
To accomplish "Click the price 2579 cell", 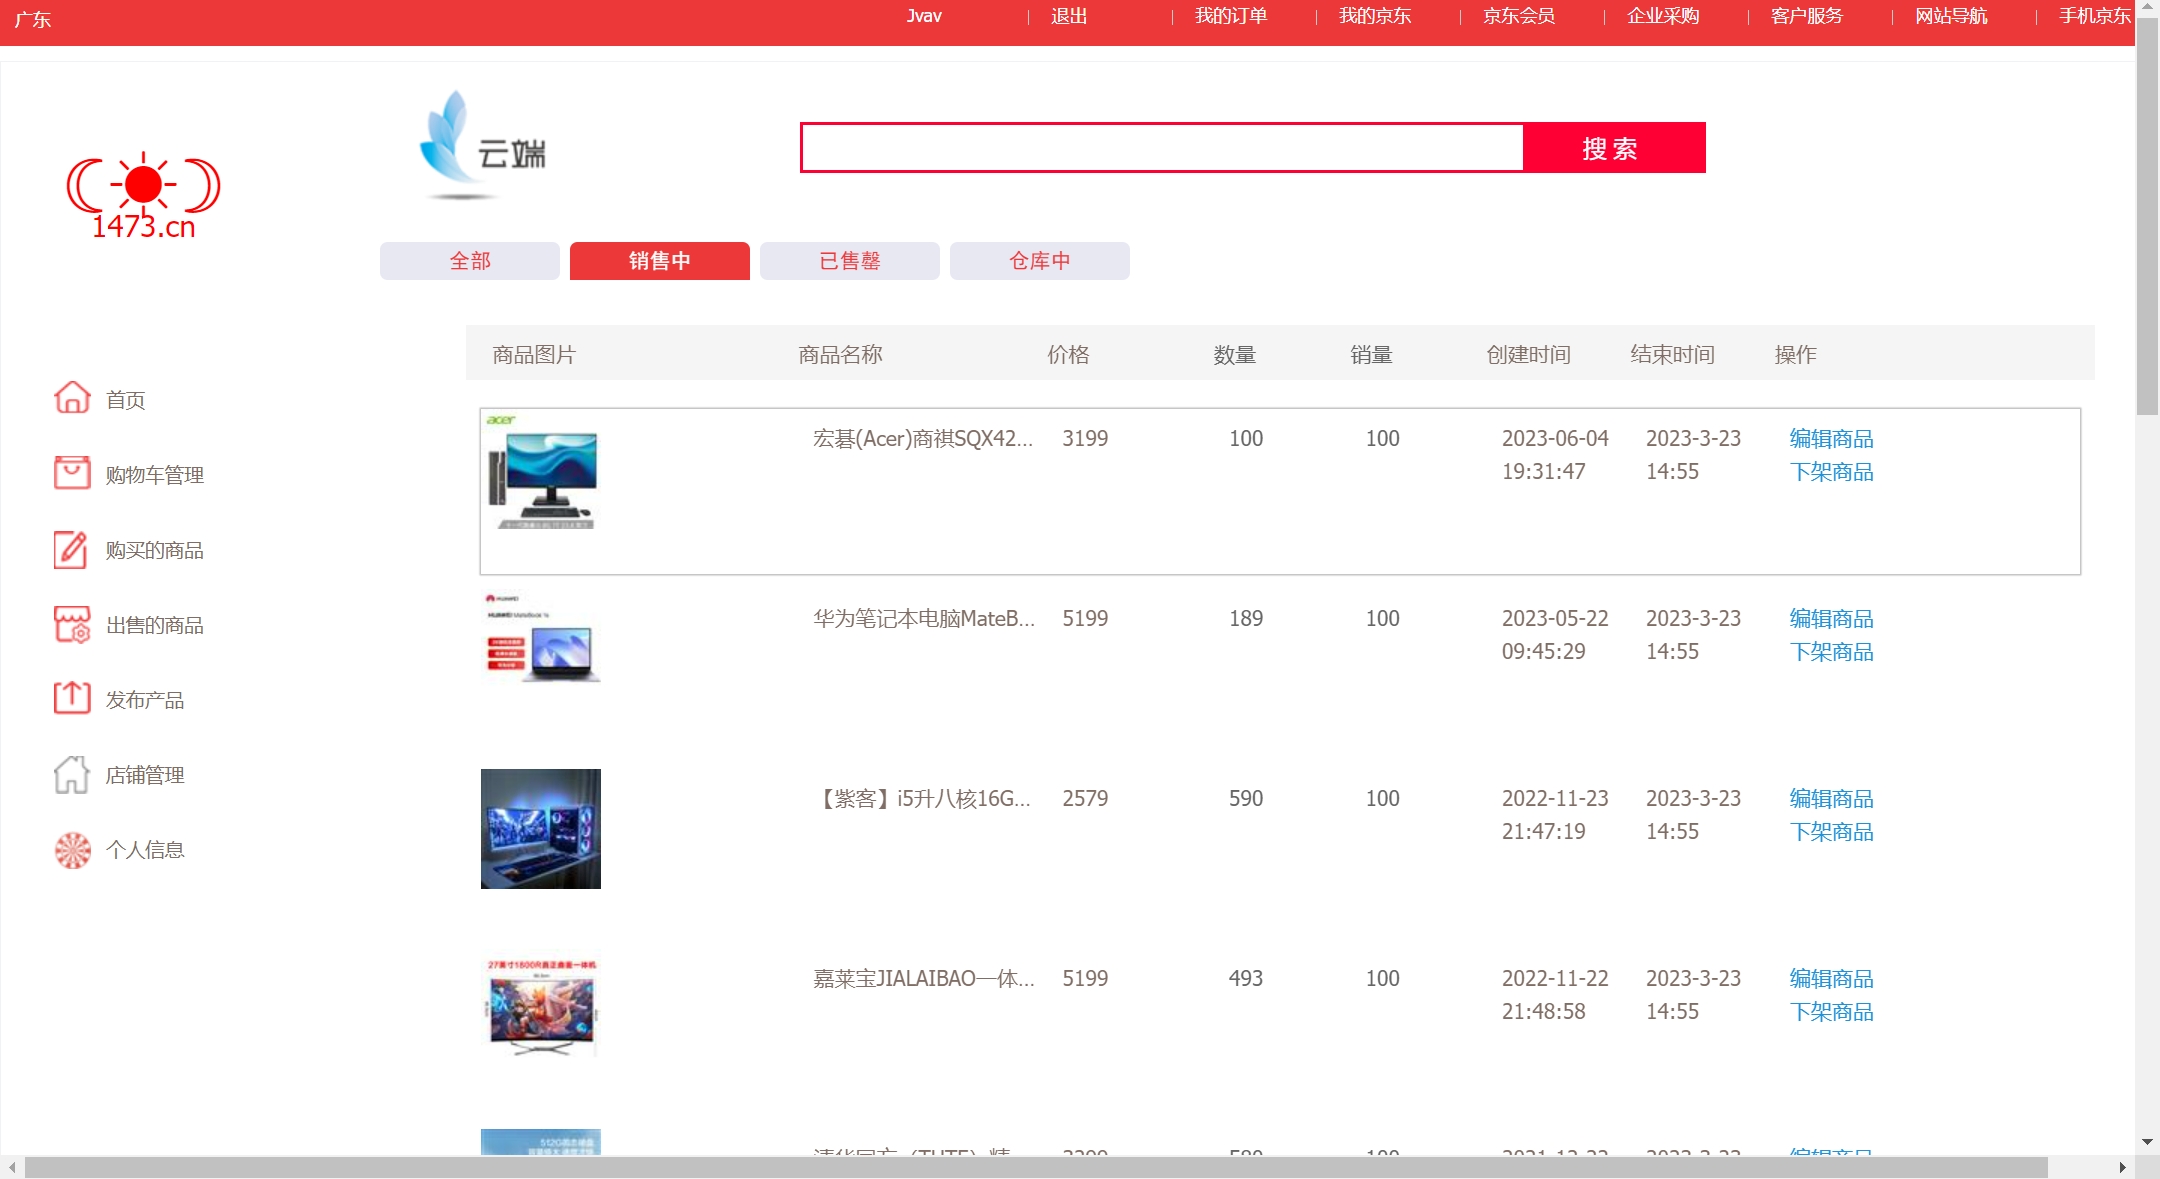I will coord(1085,799).
